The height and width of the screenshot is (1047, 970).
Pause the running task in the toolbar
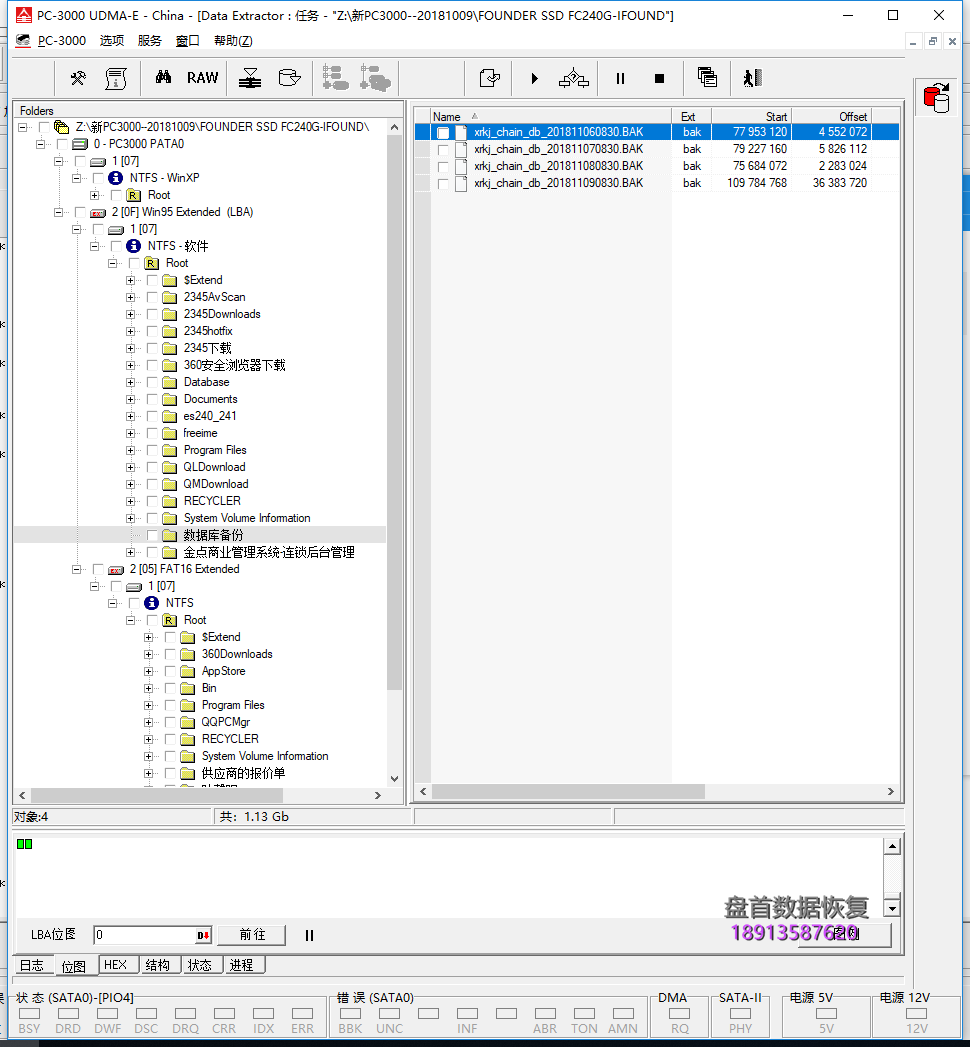pyautogui.click(x=620, y=79)
